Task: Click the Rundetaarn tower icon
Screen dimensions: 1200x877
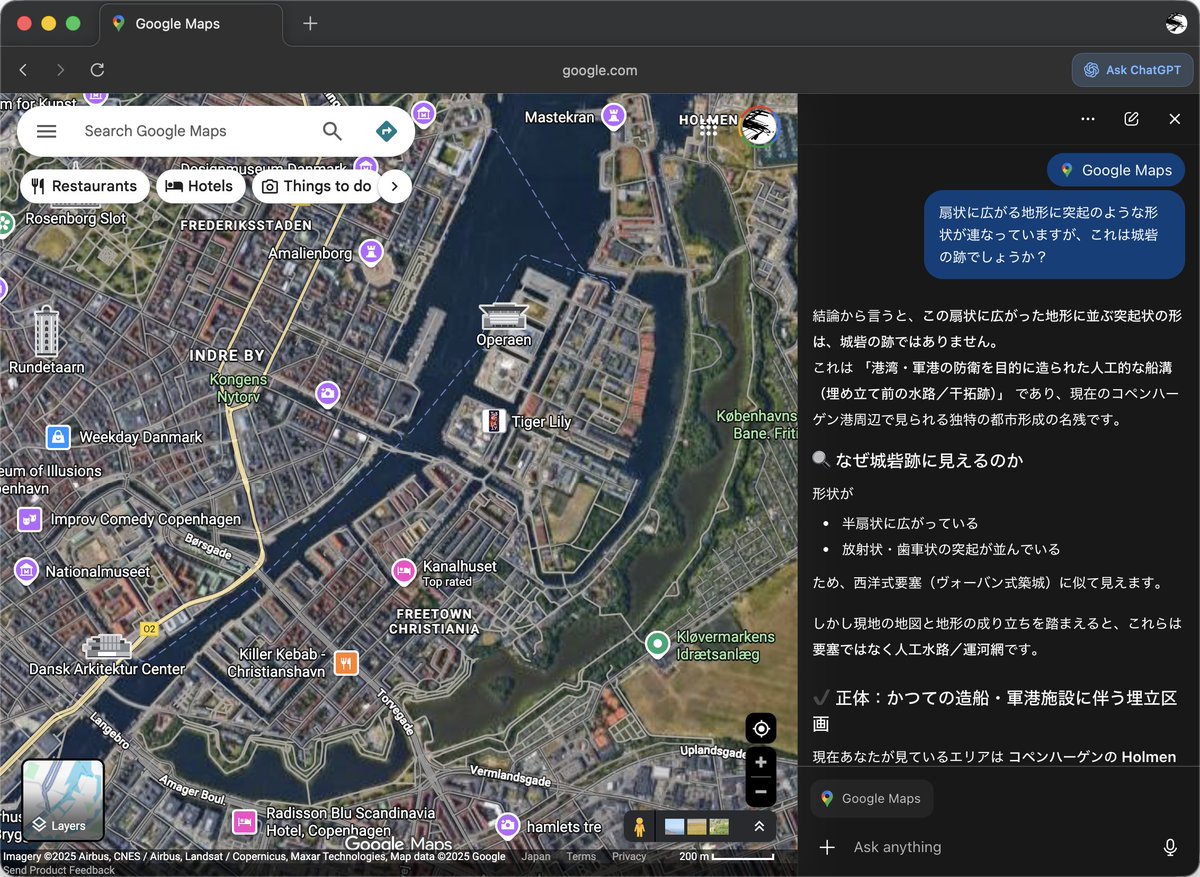Action: click(x=46, y=332)
